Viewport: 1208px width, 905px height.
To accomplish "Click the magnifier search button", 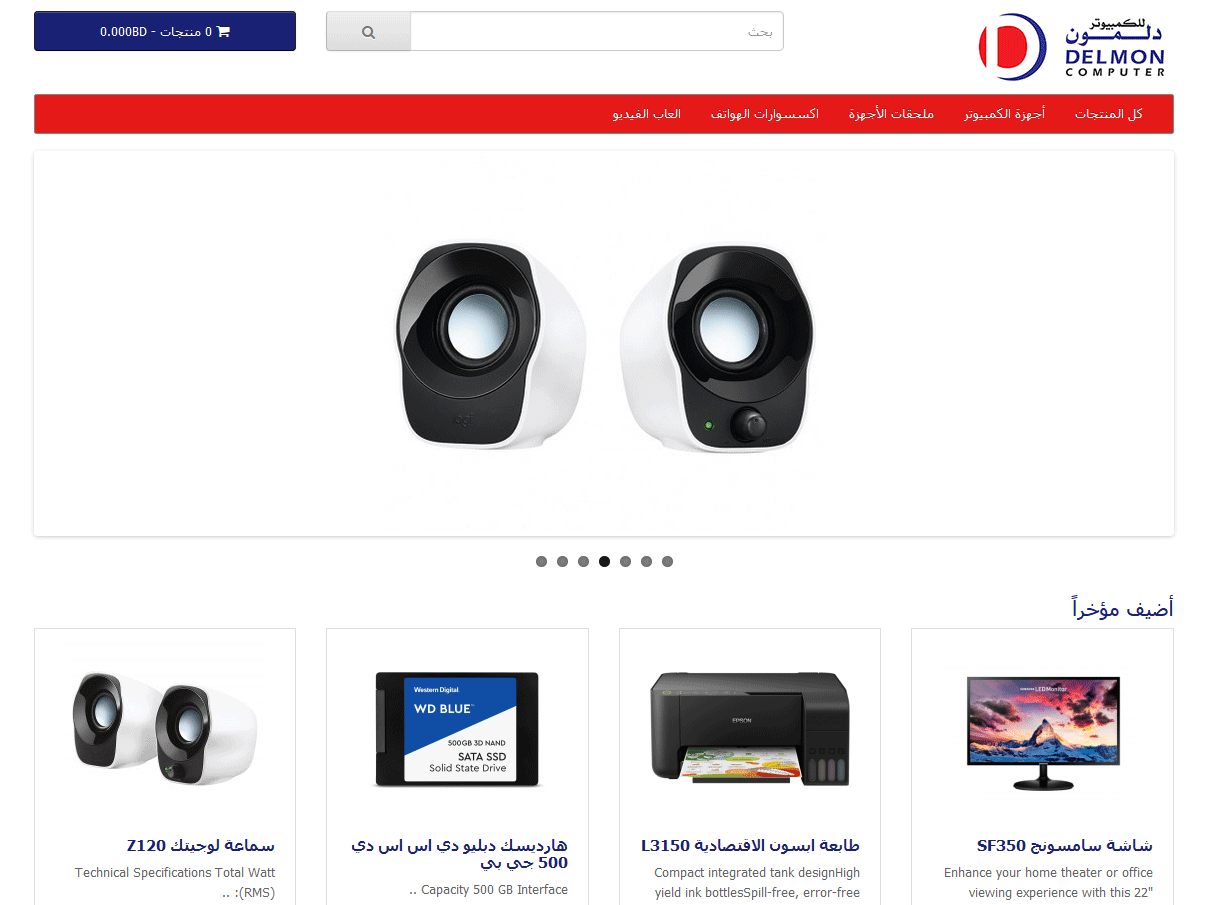I will tap(368, 31).
